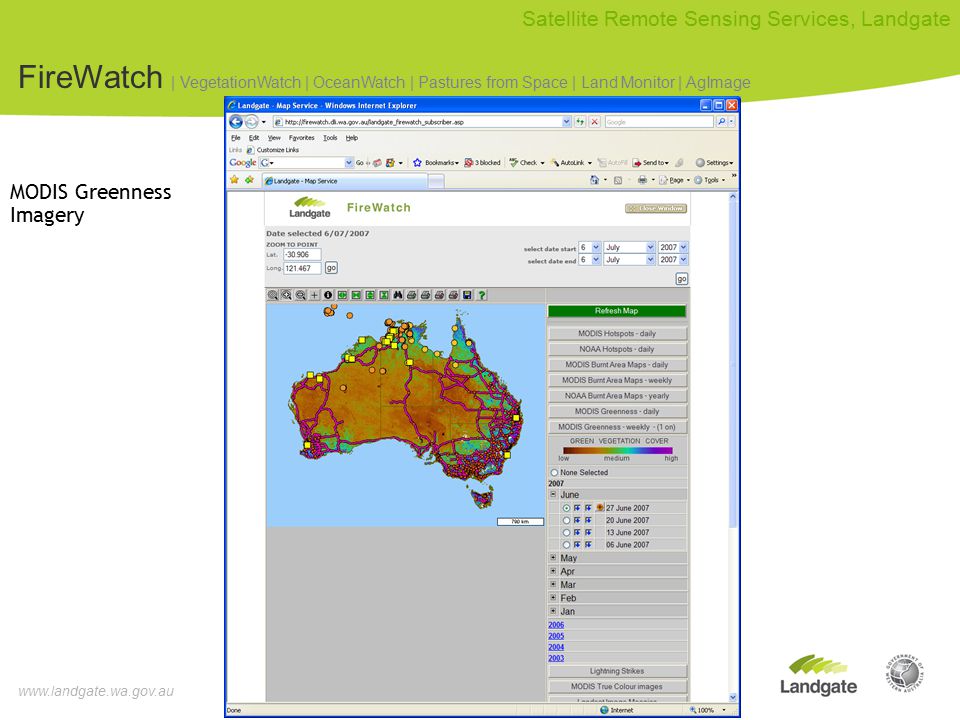This screenshot has width=960, height=720.
Task: Click the Close Window button
Action: [x=656, y=208]
